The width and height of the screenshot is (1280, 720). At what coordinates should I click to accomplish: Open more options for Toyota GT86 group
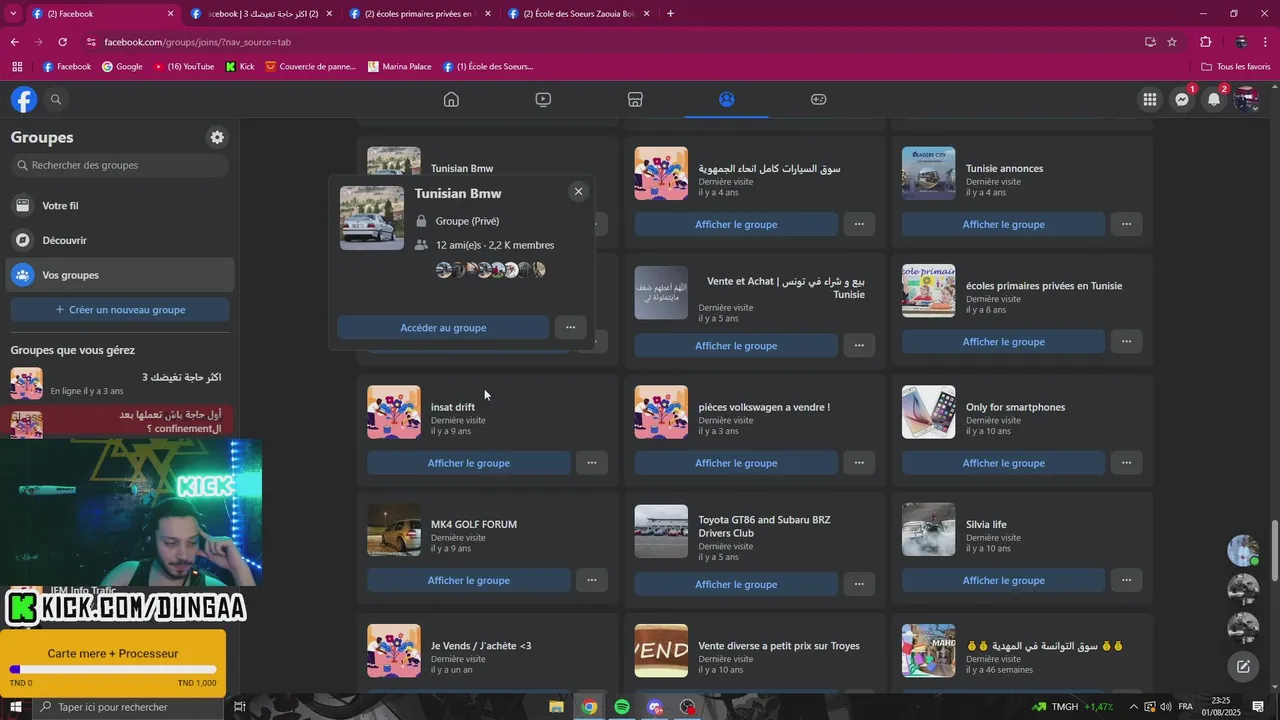point(859,584)
